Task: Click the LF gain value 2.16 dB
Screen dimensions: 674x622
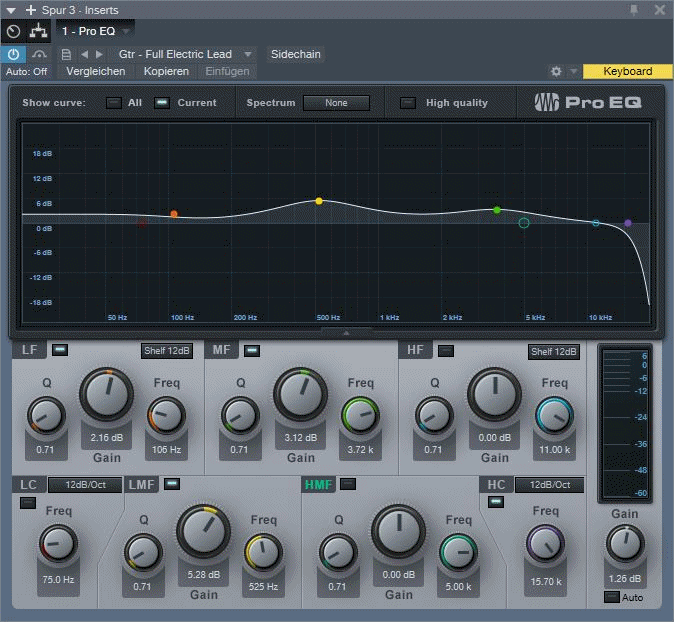Action: tap(106, 438)
